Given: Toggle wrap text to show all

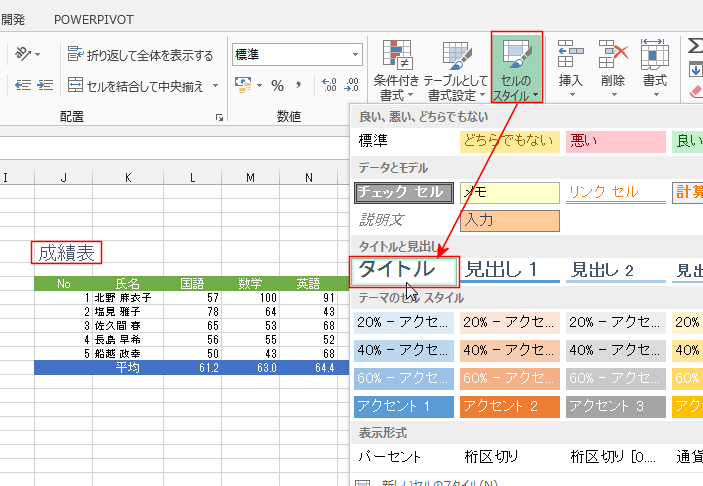Looking at the screenshot, I should (x=141, y=55).
